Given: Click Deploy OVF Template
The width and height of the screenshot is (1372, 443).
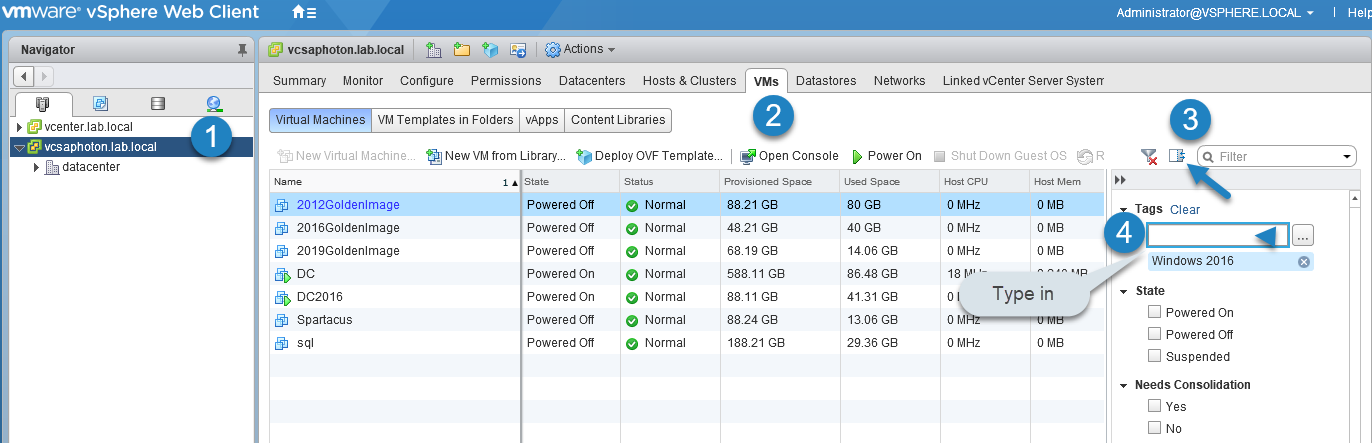Looking at the screenshot, I should pos(650,156).
